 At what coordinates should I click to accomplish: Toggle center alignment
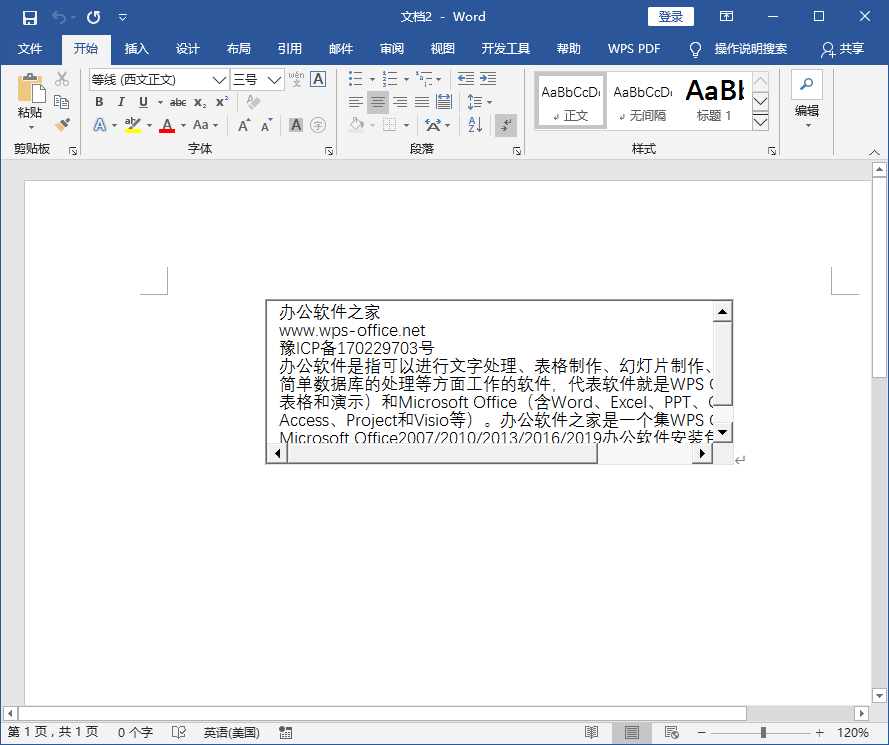[x=378, y=102]
